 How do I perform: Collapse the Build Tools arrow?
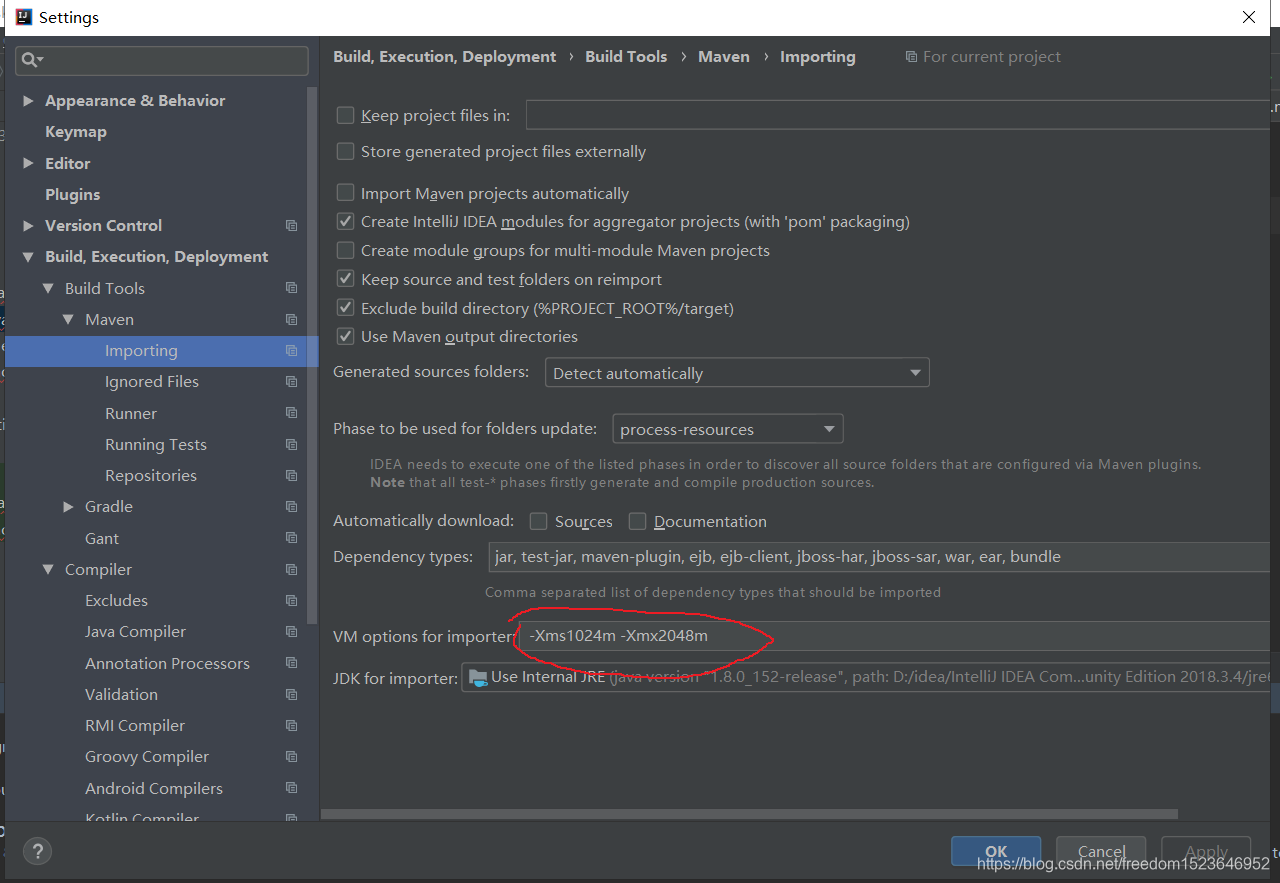tap(48, 288)
